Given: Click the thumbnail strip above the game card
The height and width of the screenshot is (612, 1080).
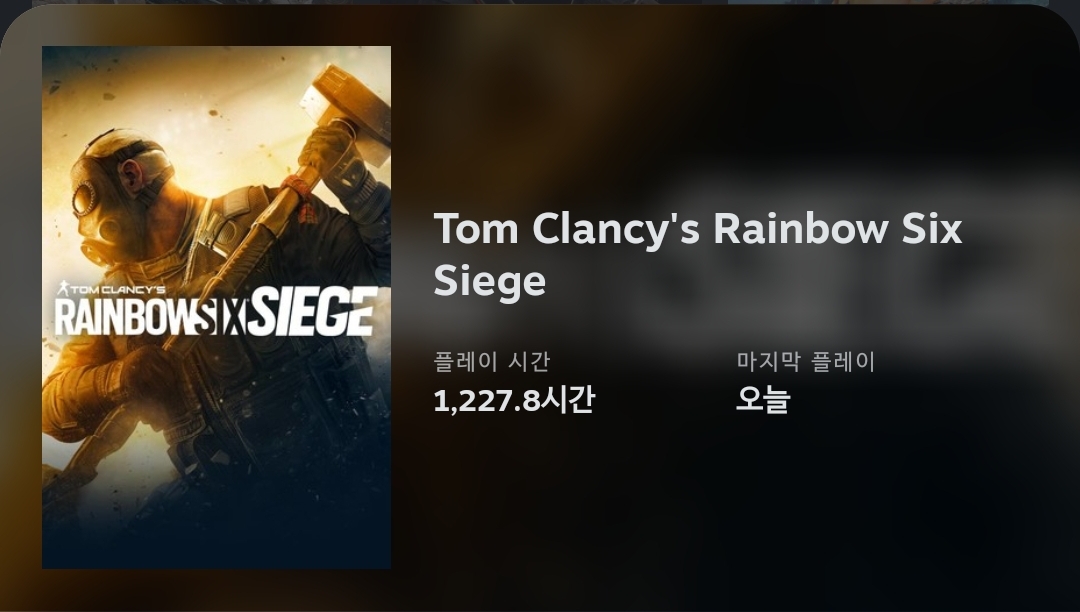Looking at the screenshot, I should pos(540,2).
